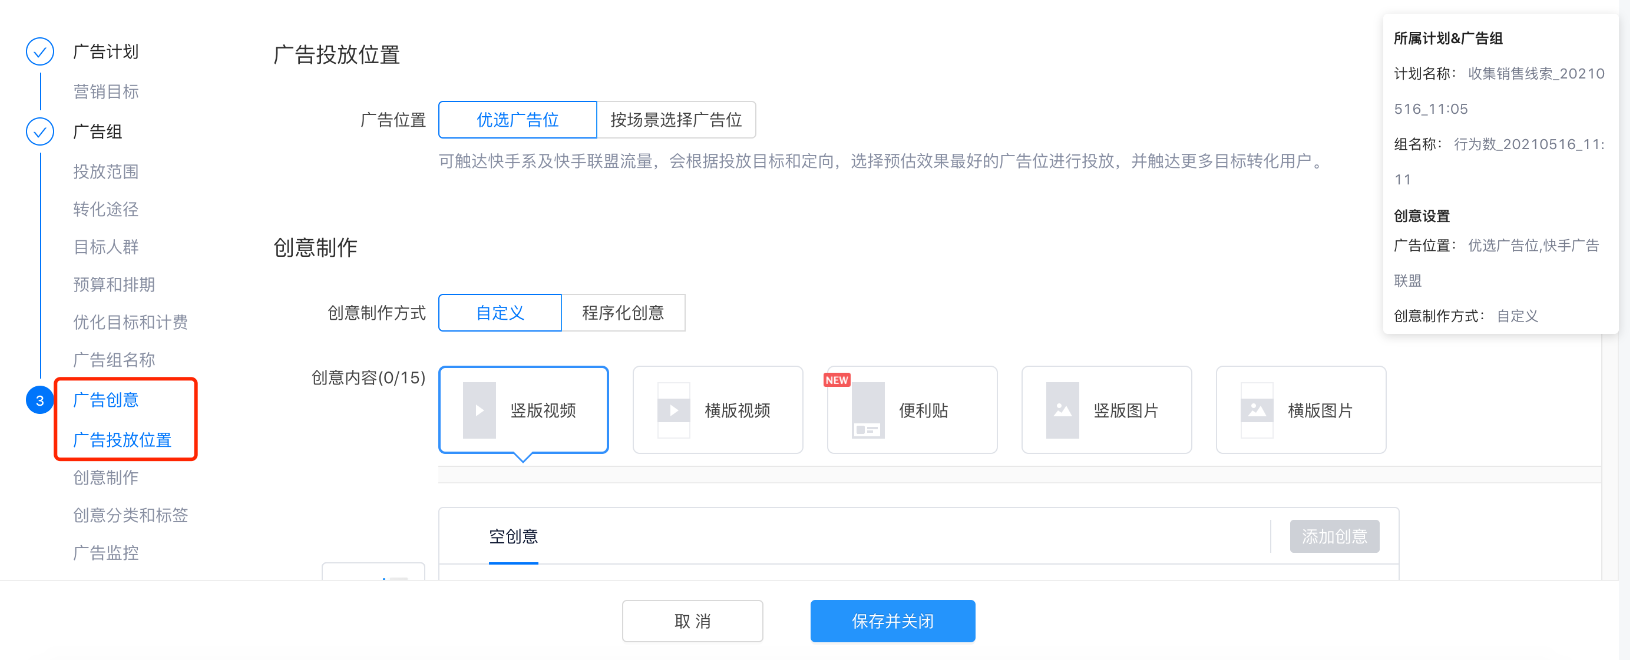This screenshot has height=660, width=1630.
Task: Choose 程序化创意 production mode
Action: pyautogui.click(x=623, y=313)
